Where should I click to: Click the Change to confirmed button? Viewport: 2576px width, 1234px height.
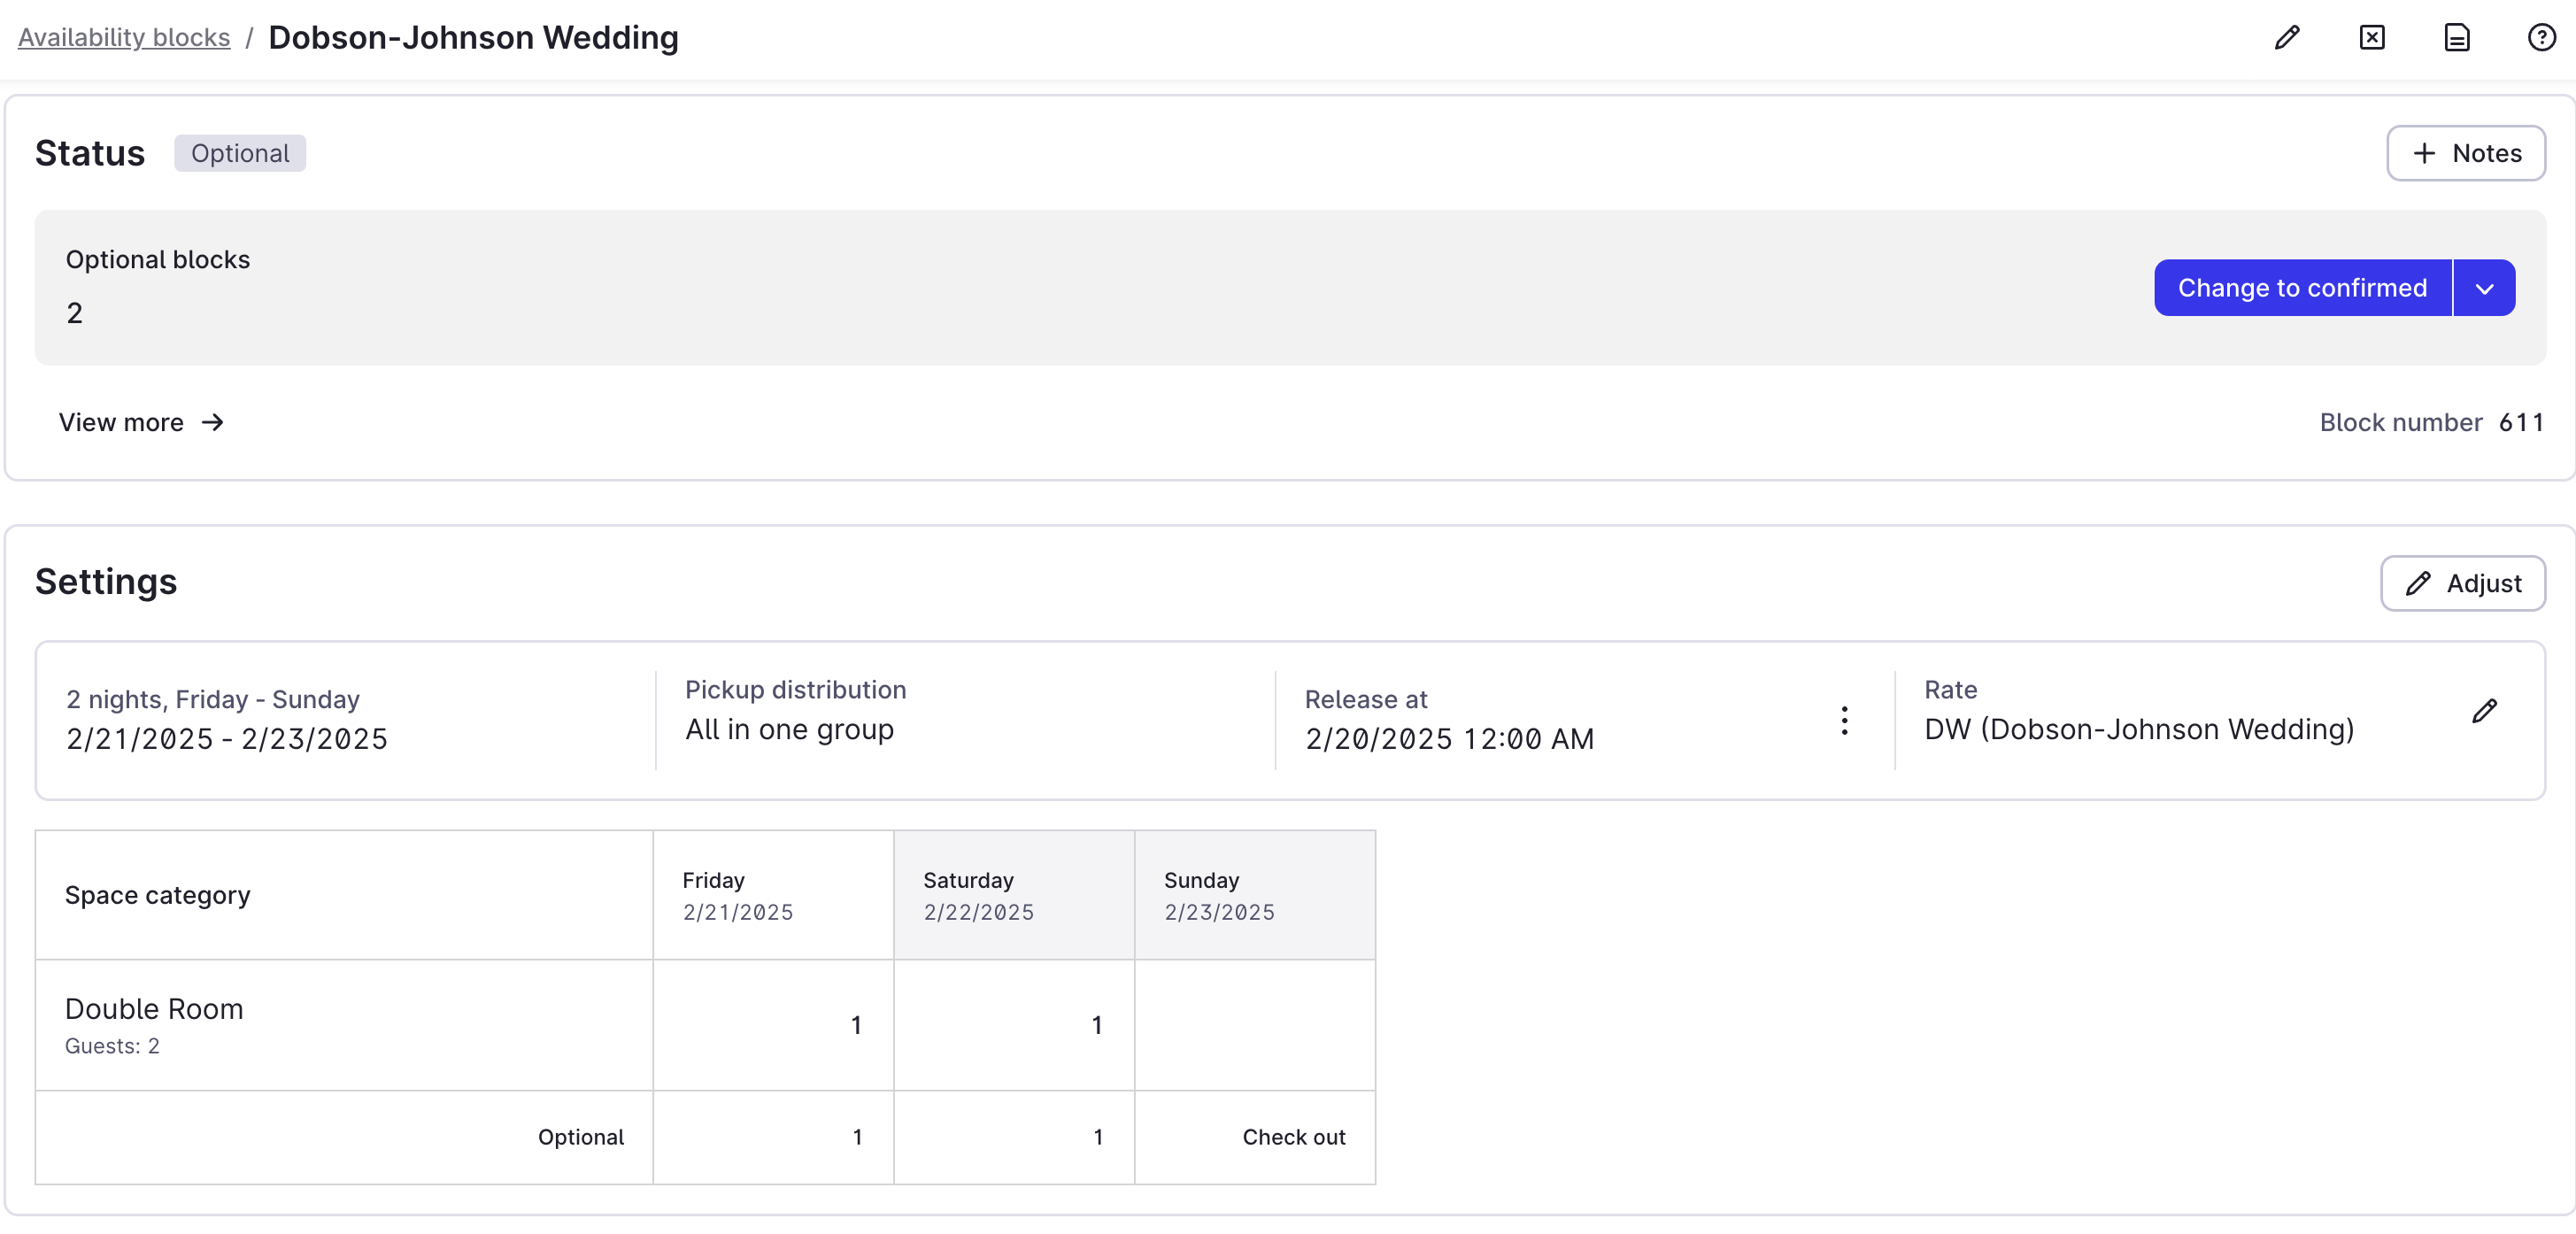(x=2302, y=288)
